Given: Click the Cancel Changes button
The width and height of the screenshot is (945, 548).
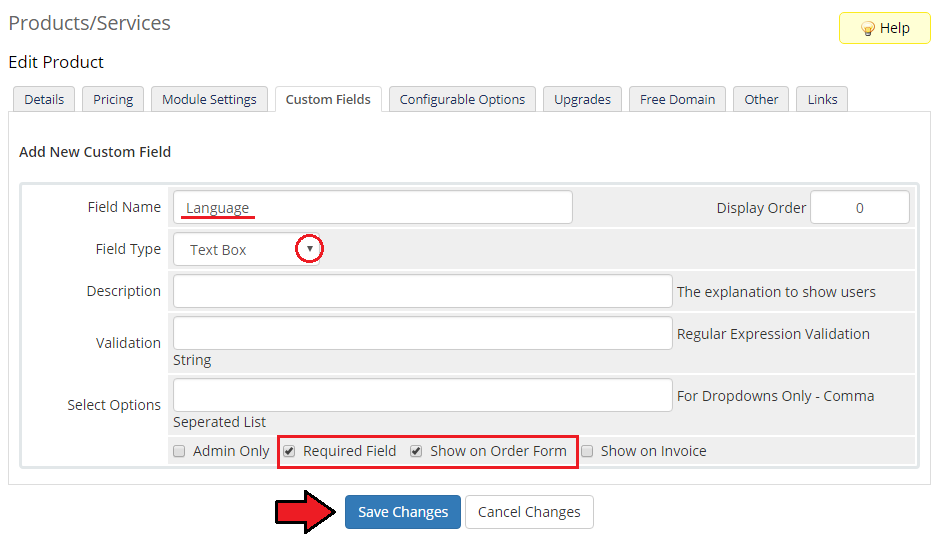Looking at the screenshot, I should pyautogui.click(x=529, y=512).
